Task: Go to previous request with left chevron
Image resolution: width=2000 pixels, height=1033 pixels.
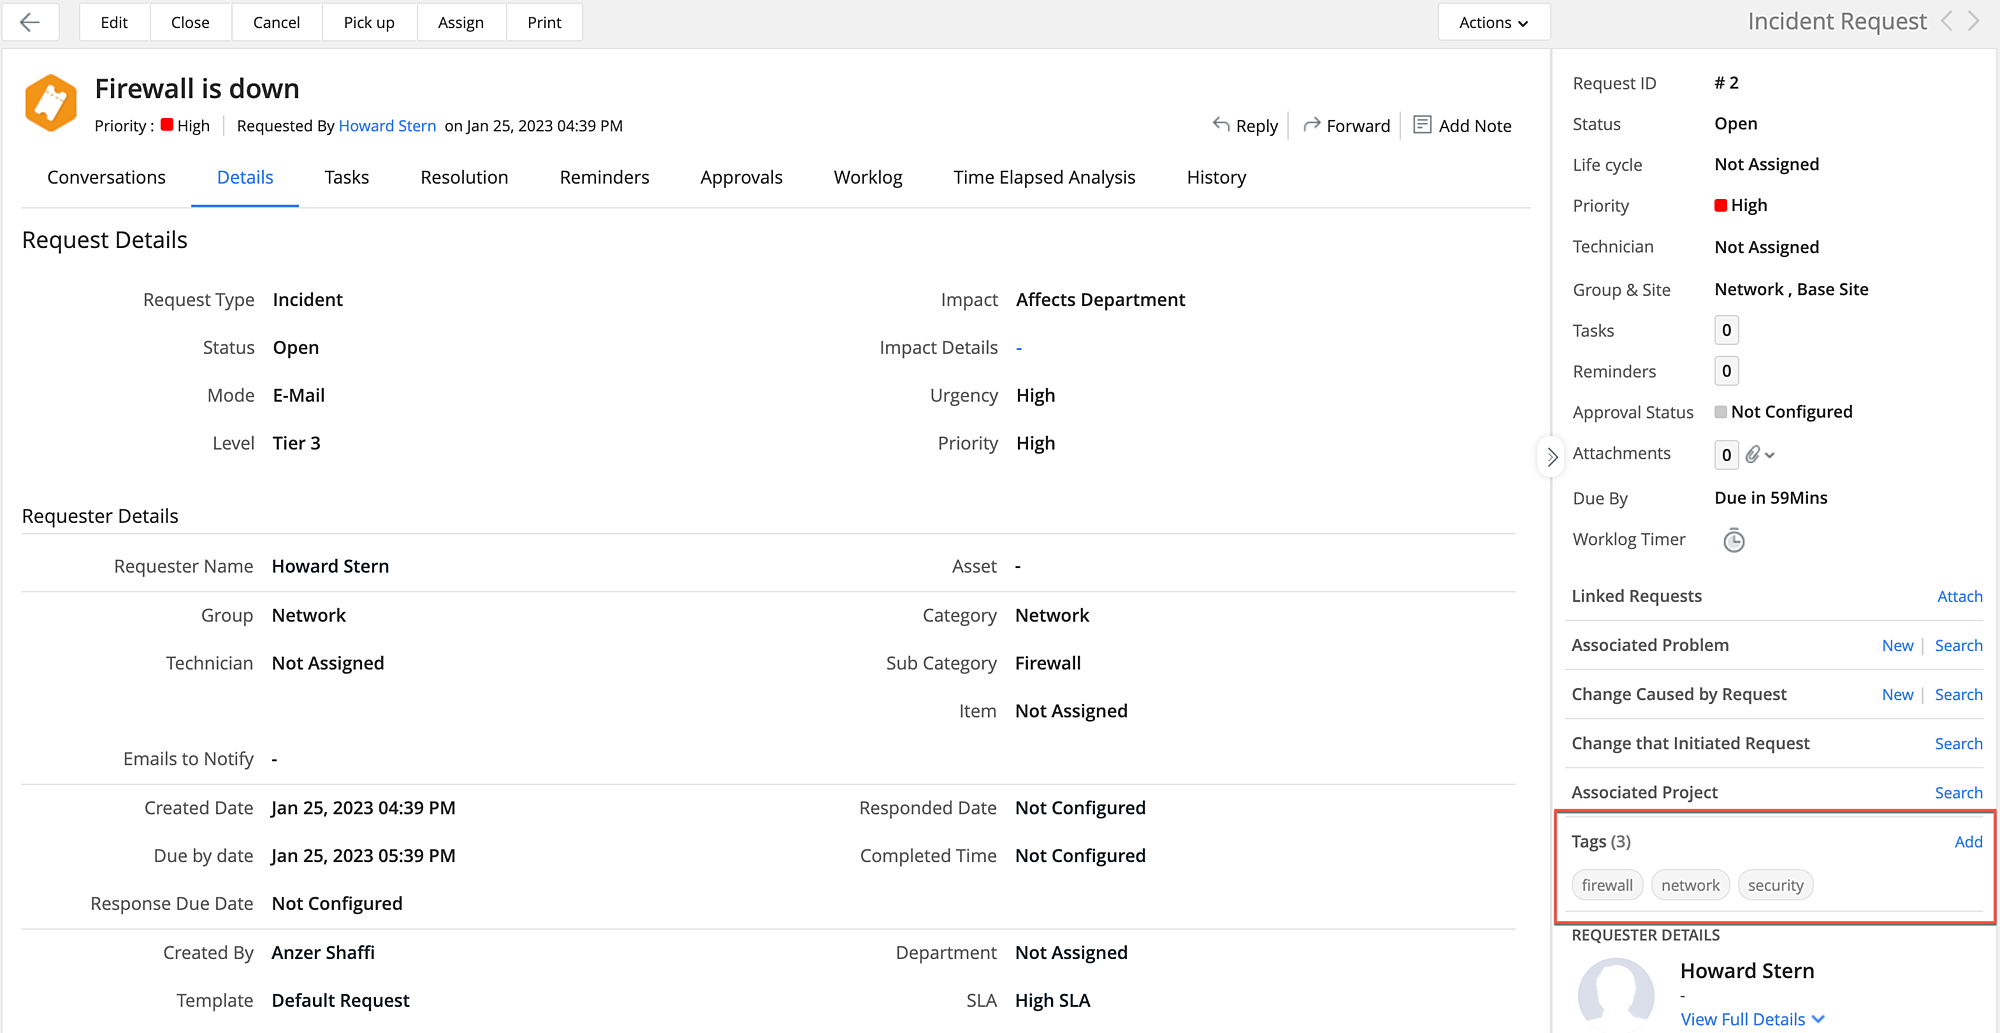Action: tap(1946, 21)
